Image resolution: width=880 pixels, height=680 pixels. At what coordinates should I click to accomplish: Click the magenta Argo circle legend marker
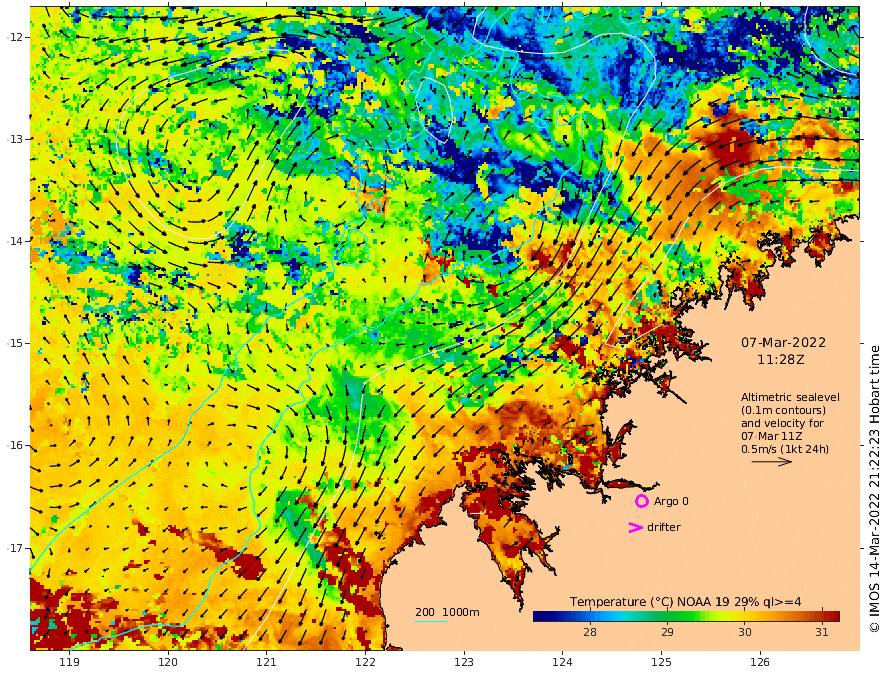641,502
